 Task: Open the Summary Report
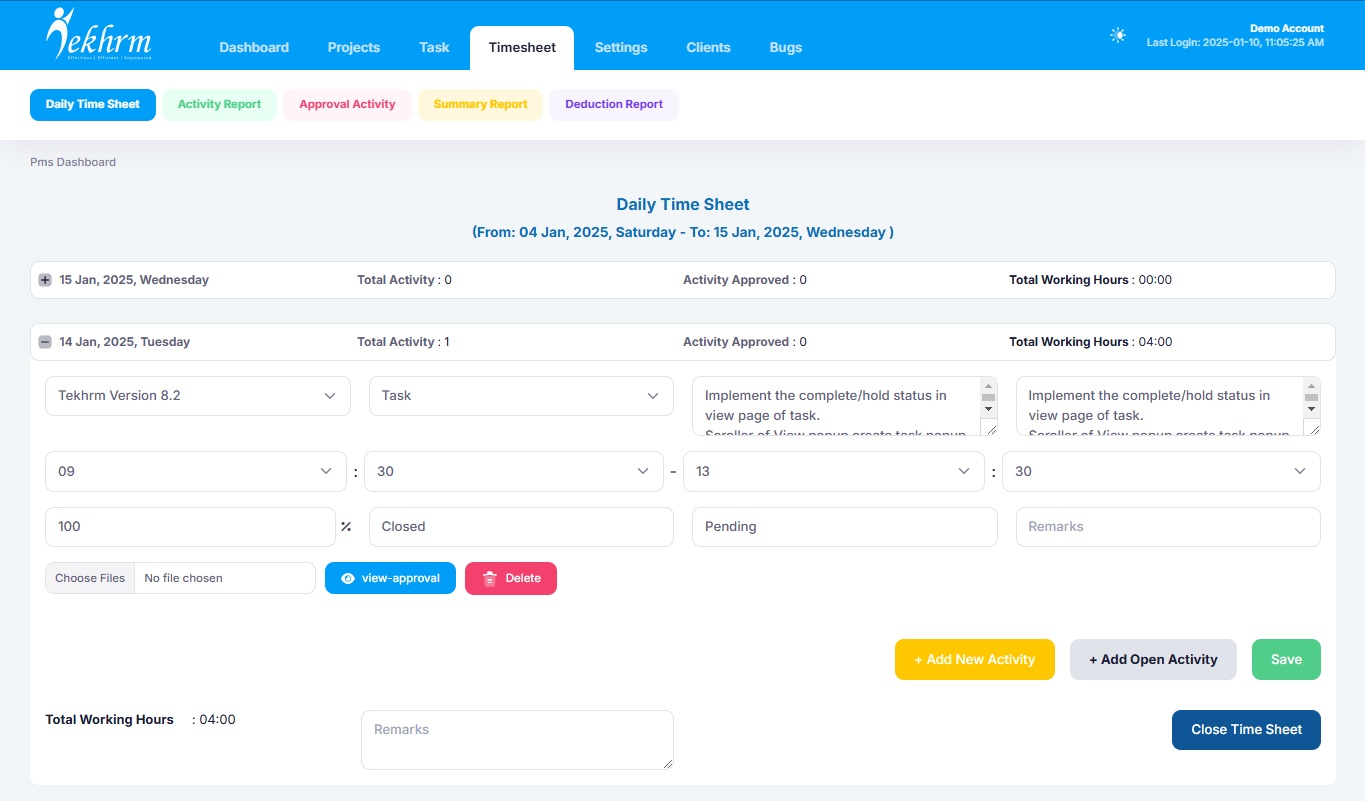coord(480,104)
